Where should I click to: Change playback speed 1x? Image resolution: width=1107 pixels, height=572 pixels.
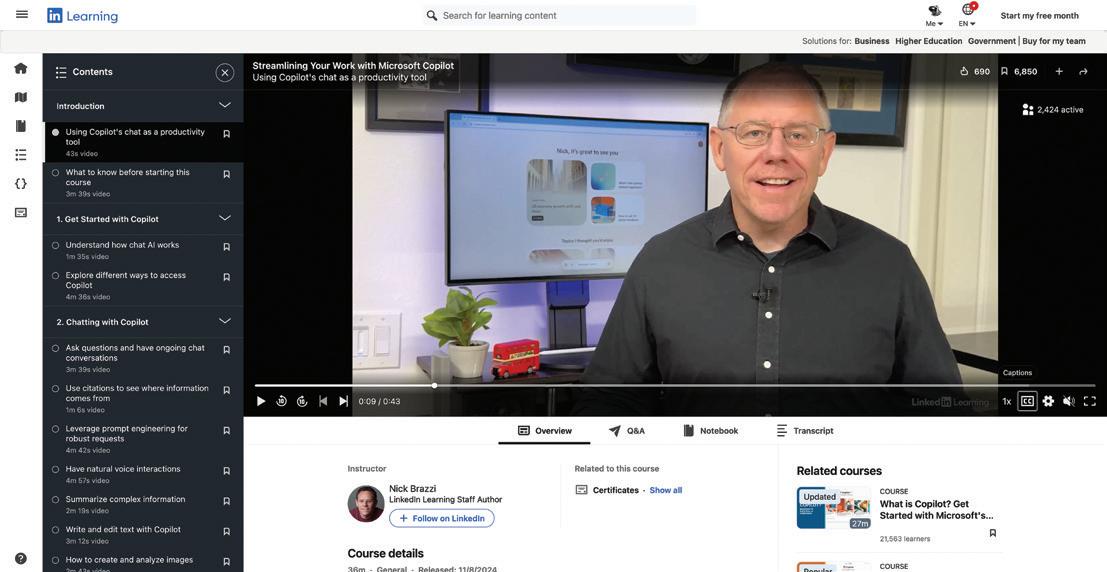[1007, 401]
